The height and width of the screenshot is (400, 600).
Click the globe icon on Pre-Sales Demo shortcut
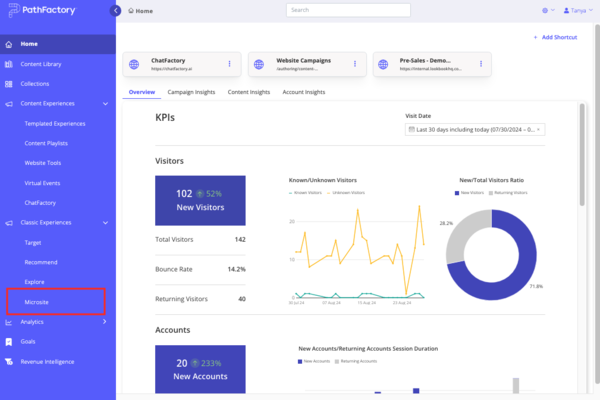[x=383, y=64]
